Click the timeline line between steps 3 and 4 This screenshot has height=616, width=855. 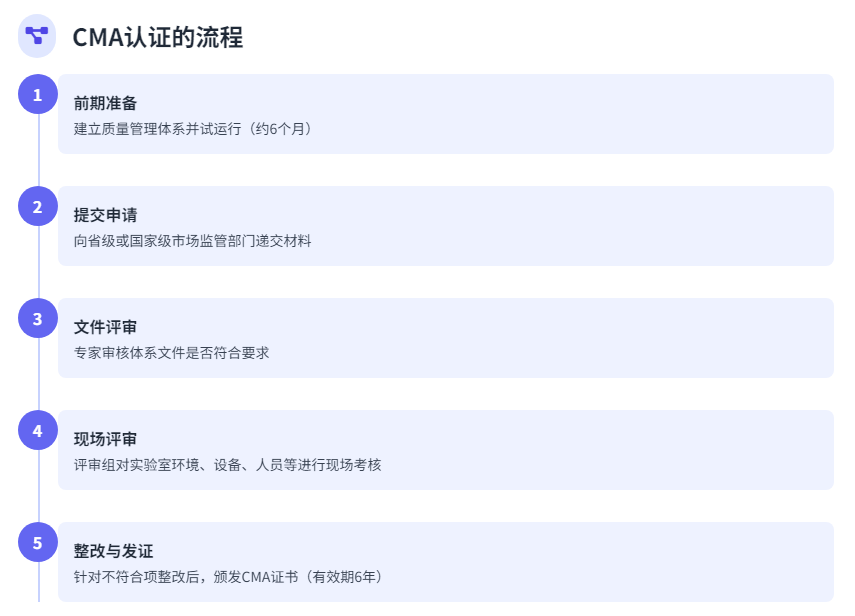tap(39, 375)
